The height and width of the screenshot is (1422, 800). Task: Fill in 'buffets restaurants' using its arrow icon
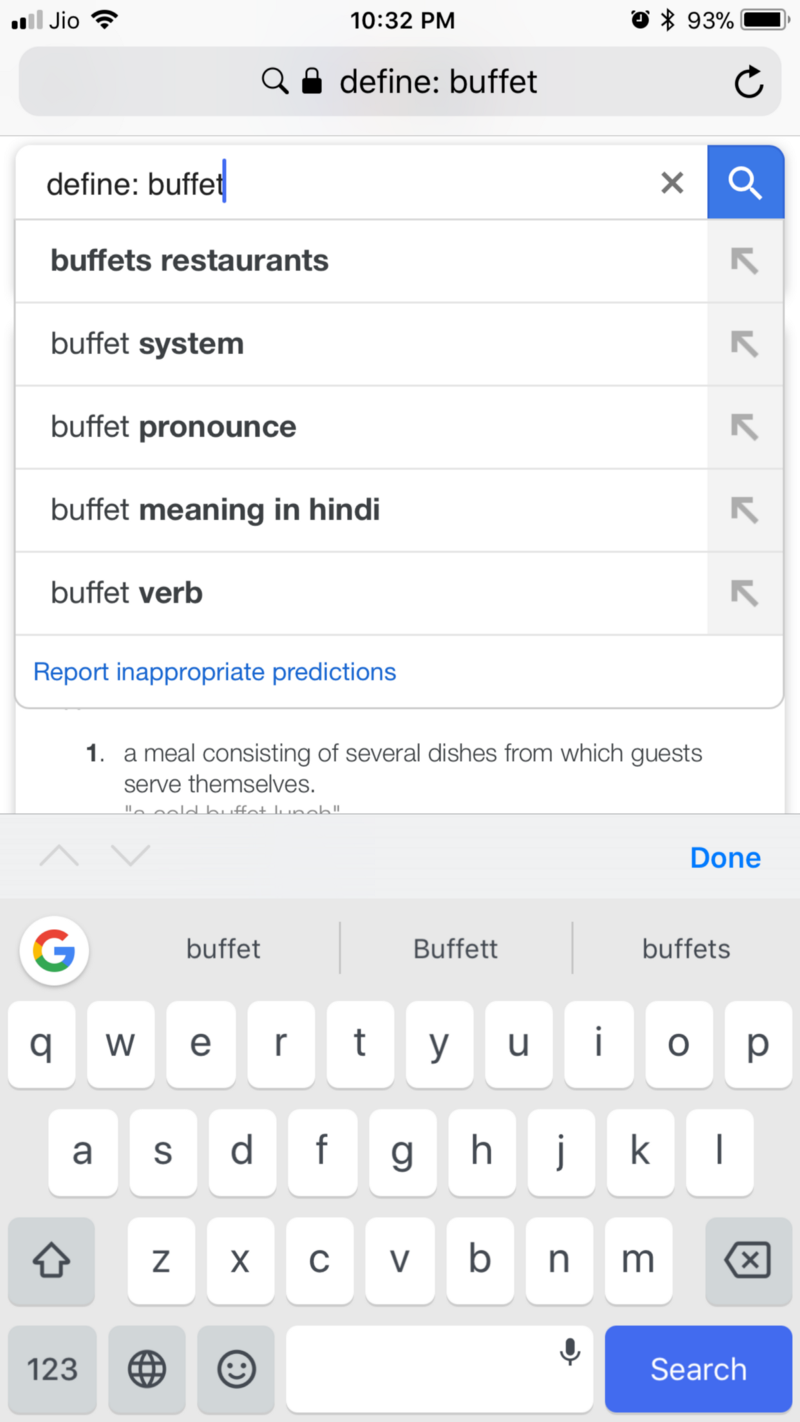[744, 261]
